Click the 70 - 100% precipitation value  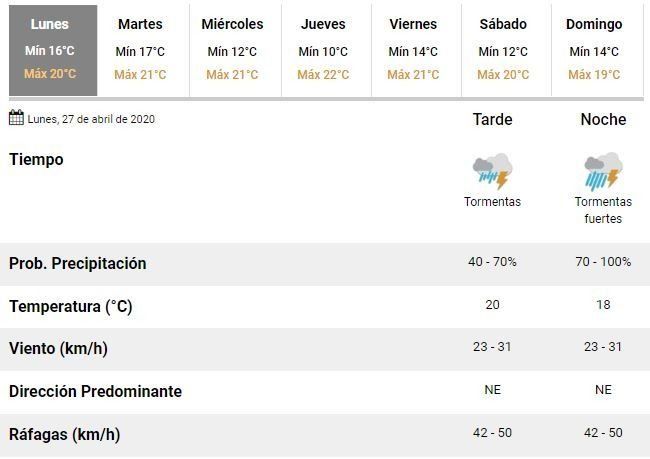603,262
